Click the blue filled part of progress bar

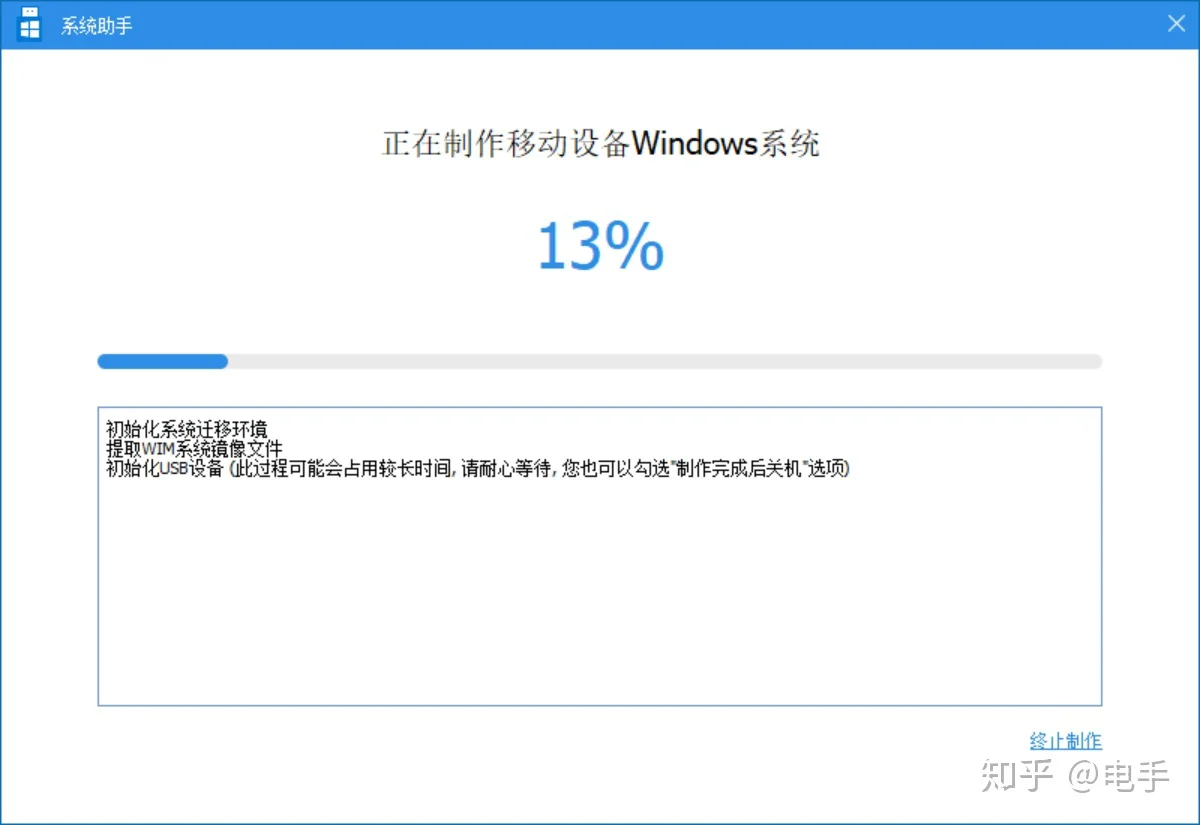click(162, 361)
